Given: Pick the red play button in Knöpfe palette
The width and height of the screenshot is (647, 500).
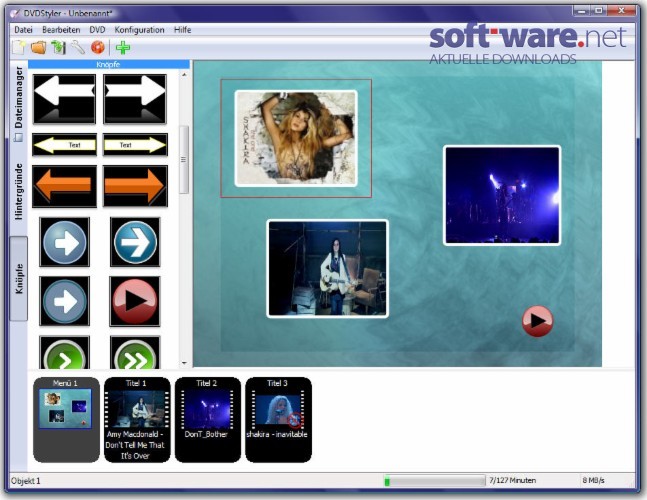Looking at the screenshot, I should click(135, 302).
